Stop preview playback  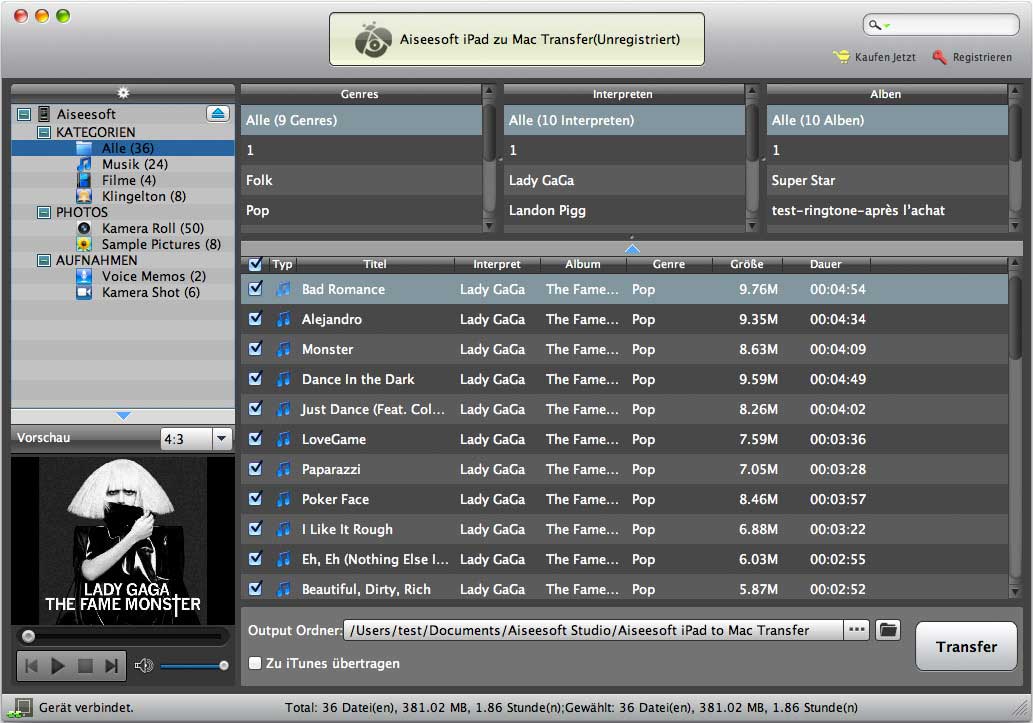(x=85, y=666)
